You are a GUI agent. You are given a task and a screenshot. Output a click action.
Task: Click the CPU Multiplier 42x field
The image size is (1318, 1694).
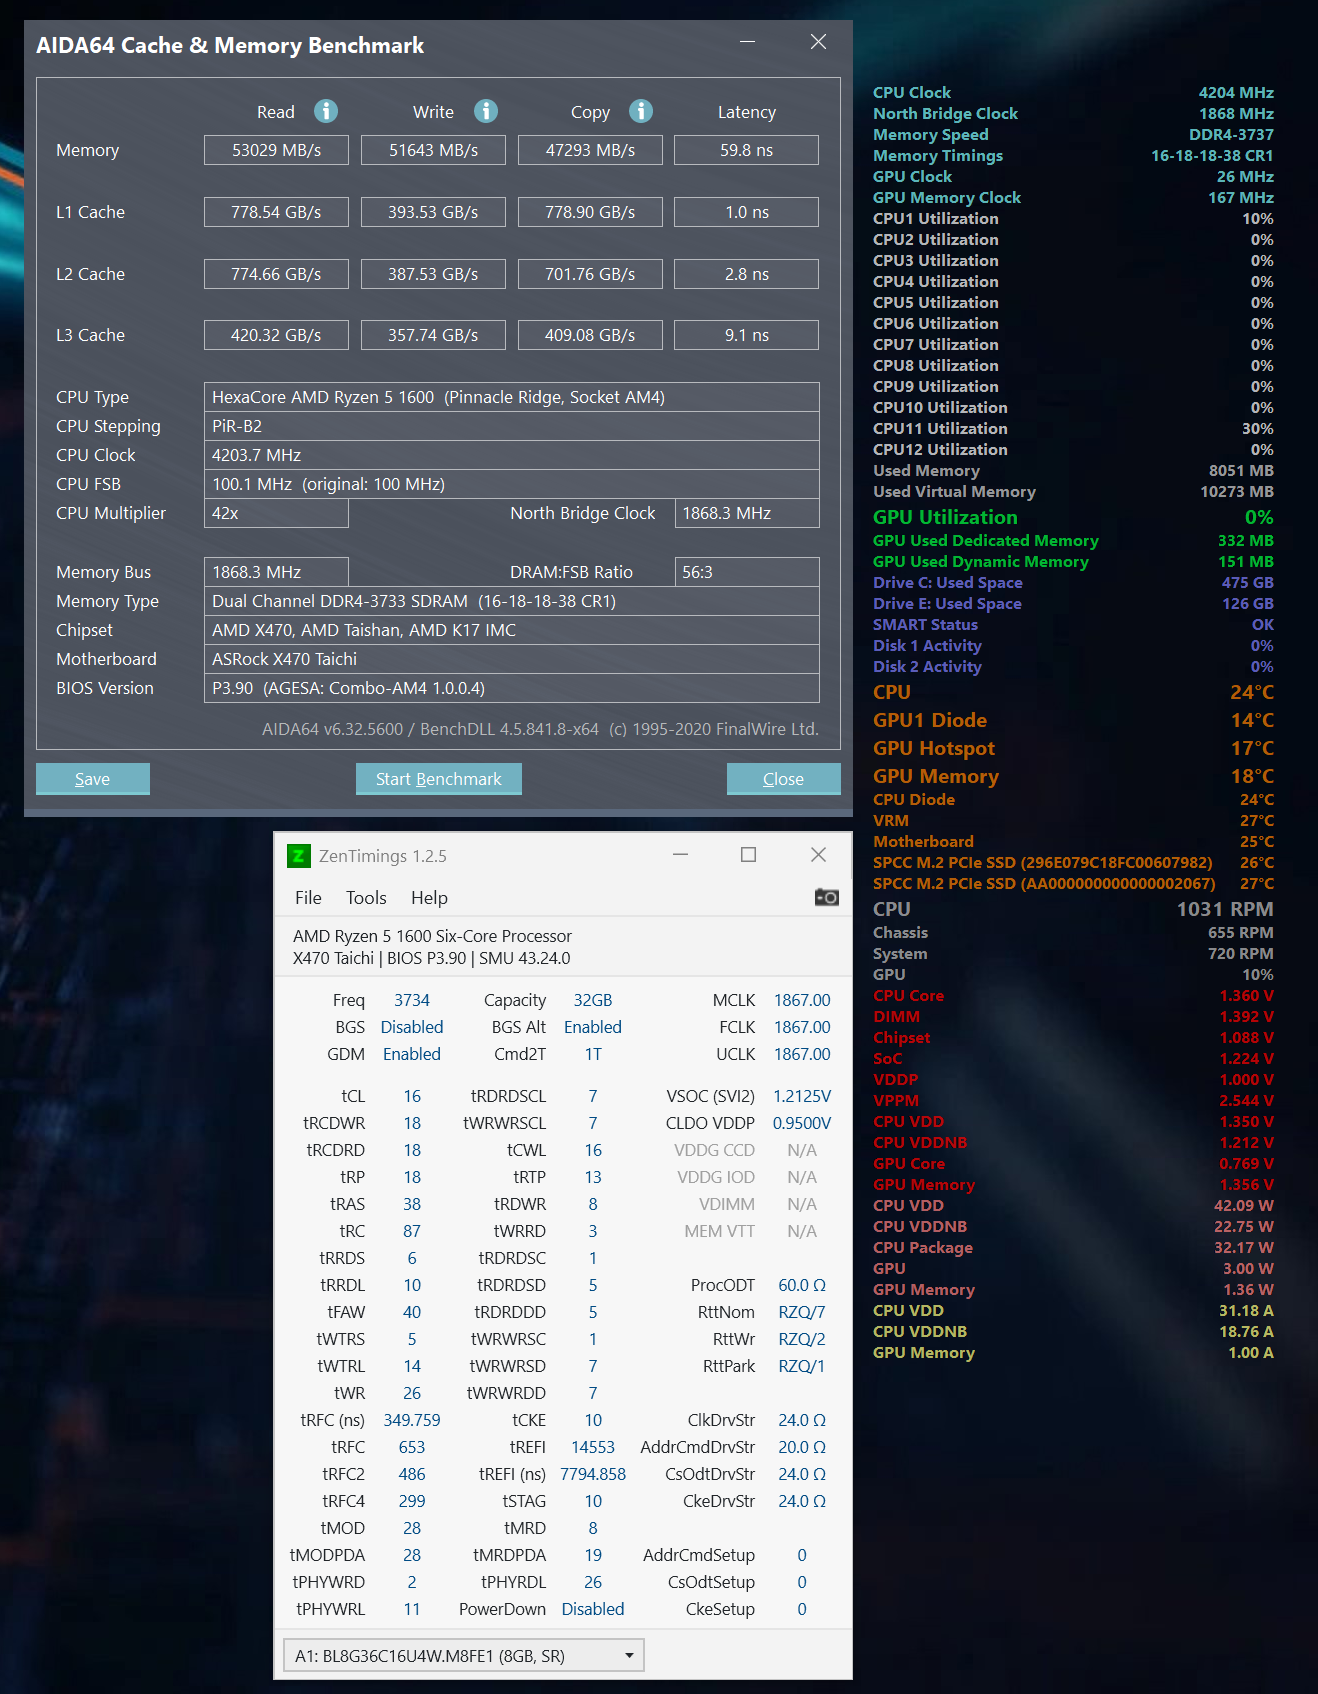pyautogui.click(x=276, y=513)
